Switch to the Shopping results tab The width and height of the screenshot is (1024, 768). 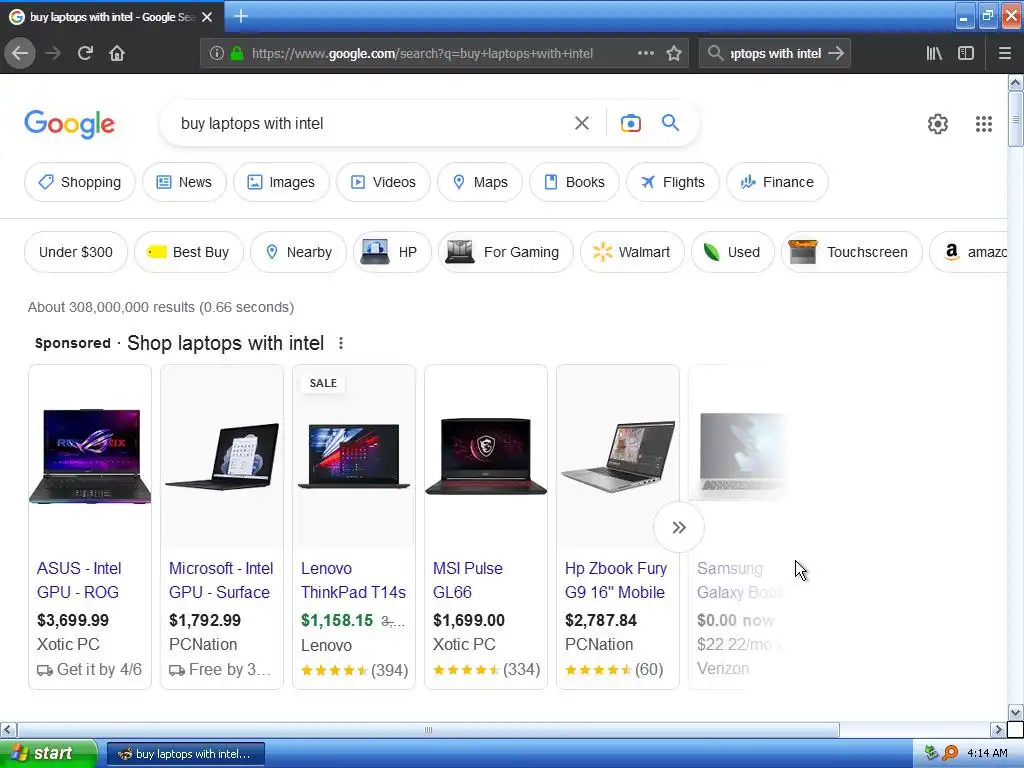click(80, 182)
